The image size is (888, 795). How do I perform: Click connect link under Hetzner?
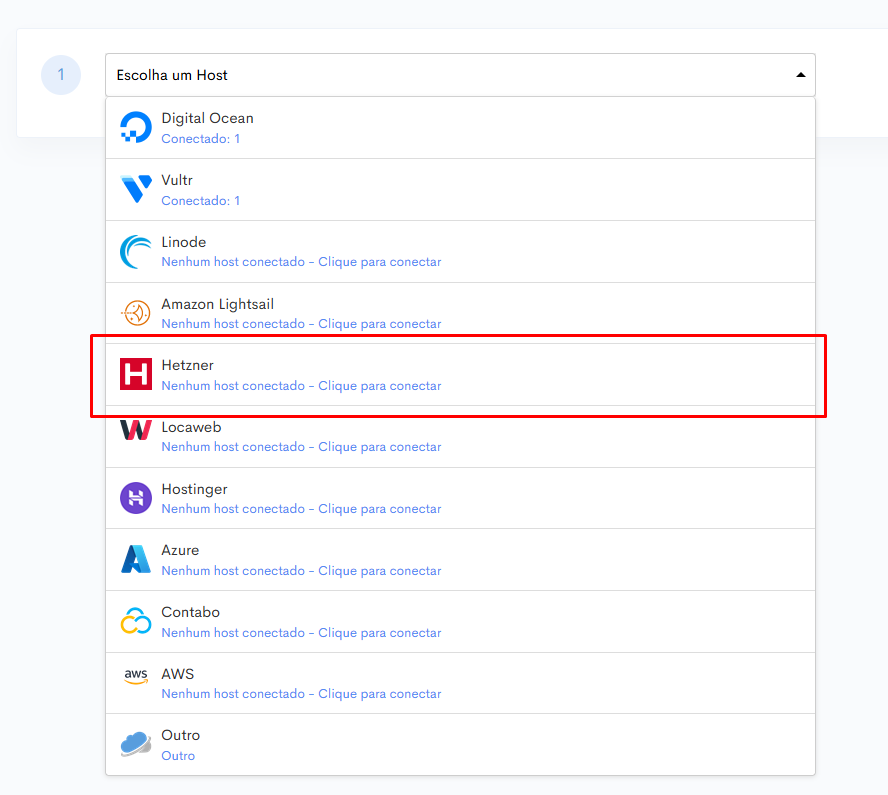coord(301,386)
